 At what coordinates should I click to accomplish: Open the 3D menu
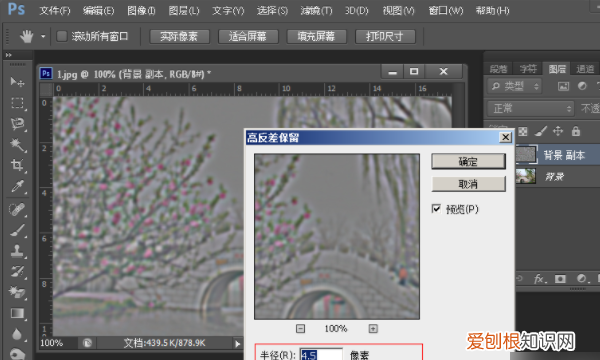tap(356, 10)
